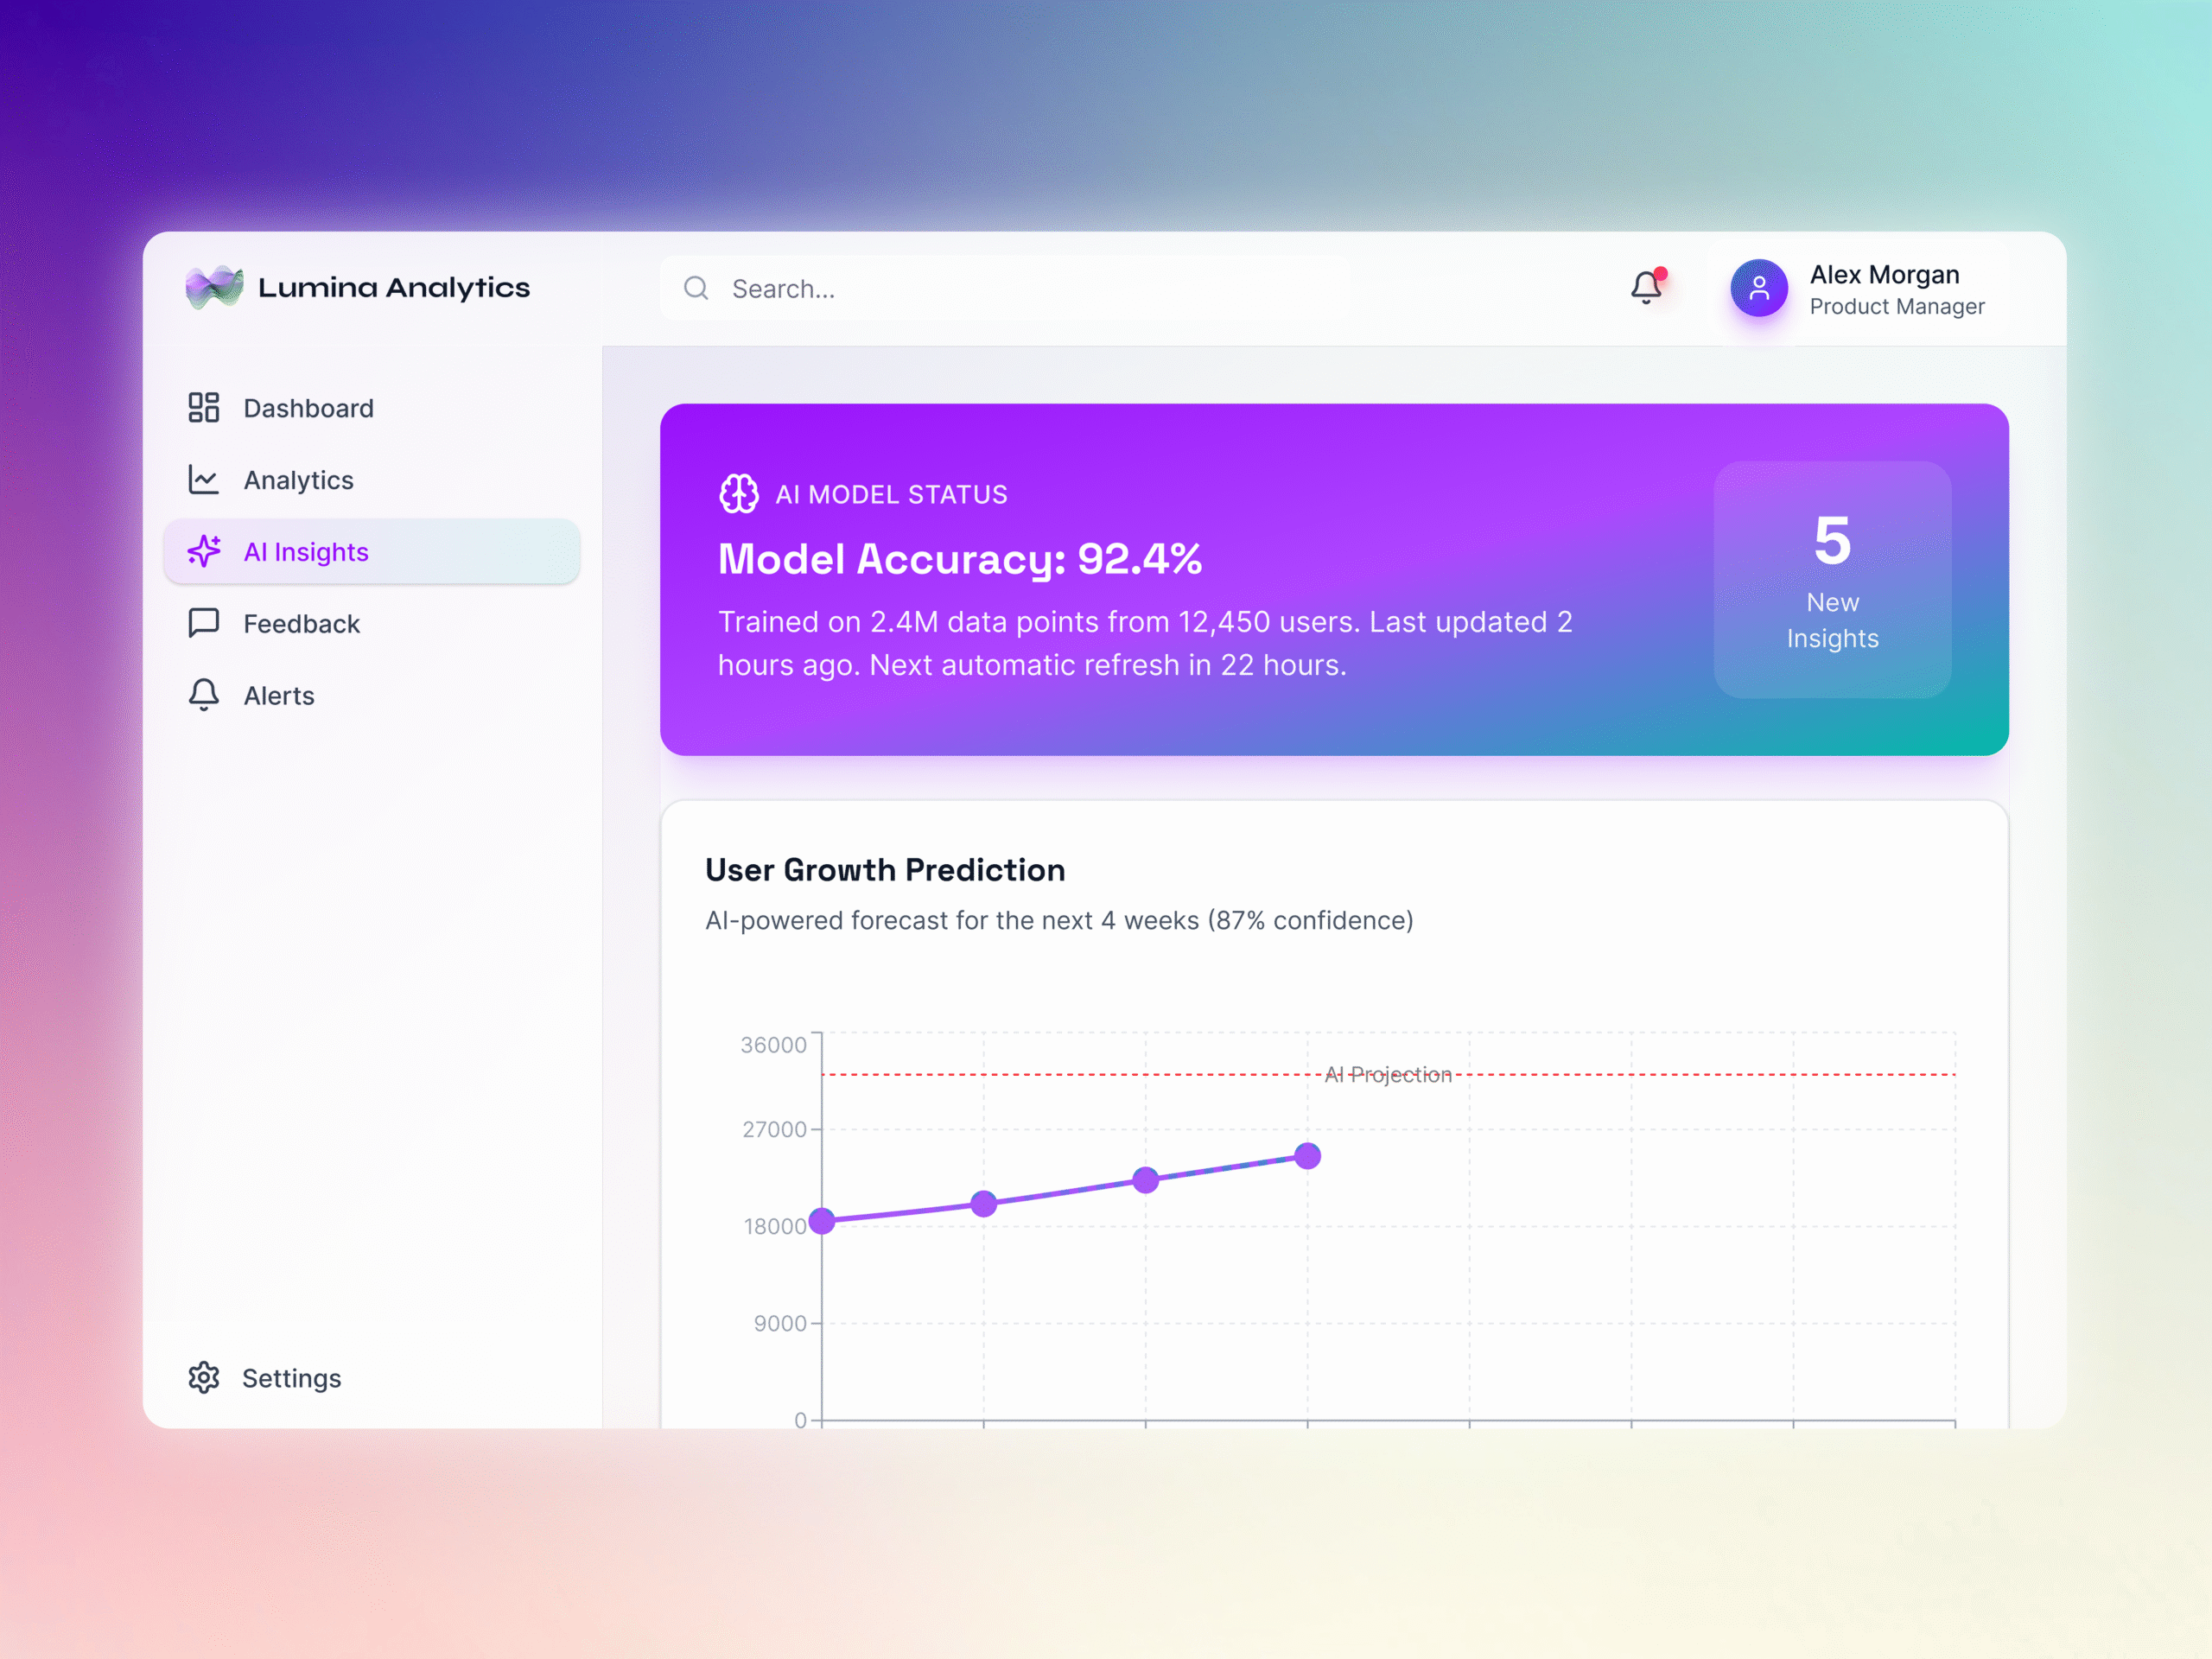The width and height of the screenshot is (2212, 1659).
Task: Click the Analytics line chart icon
Action: click(x=204, y=480)
